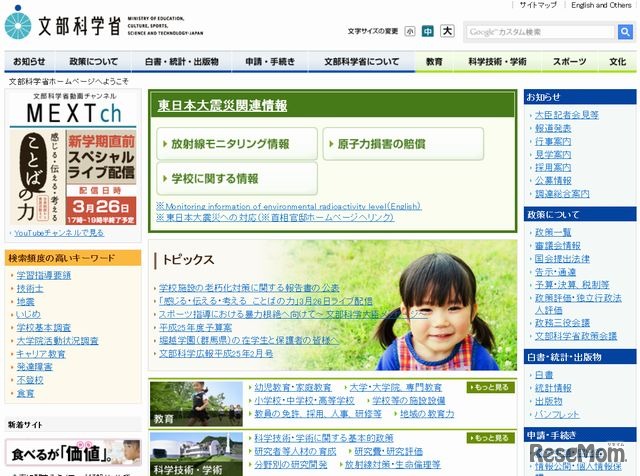This screenshot has height=476, width=640.
Task: Open keyword 不登校
Action: pos(30,380)
